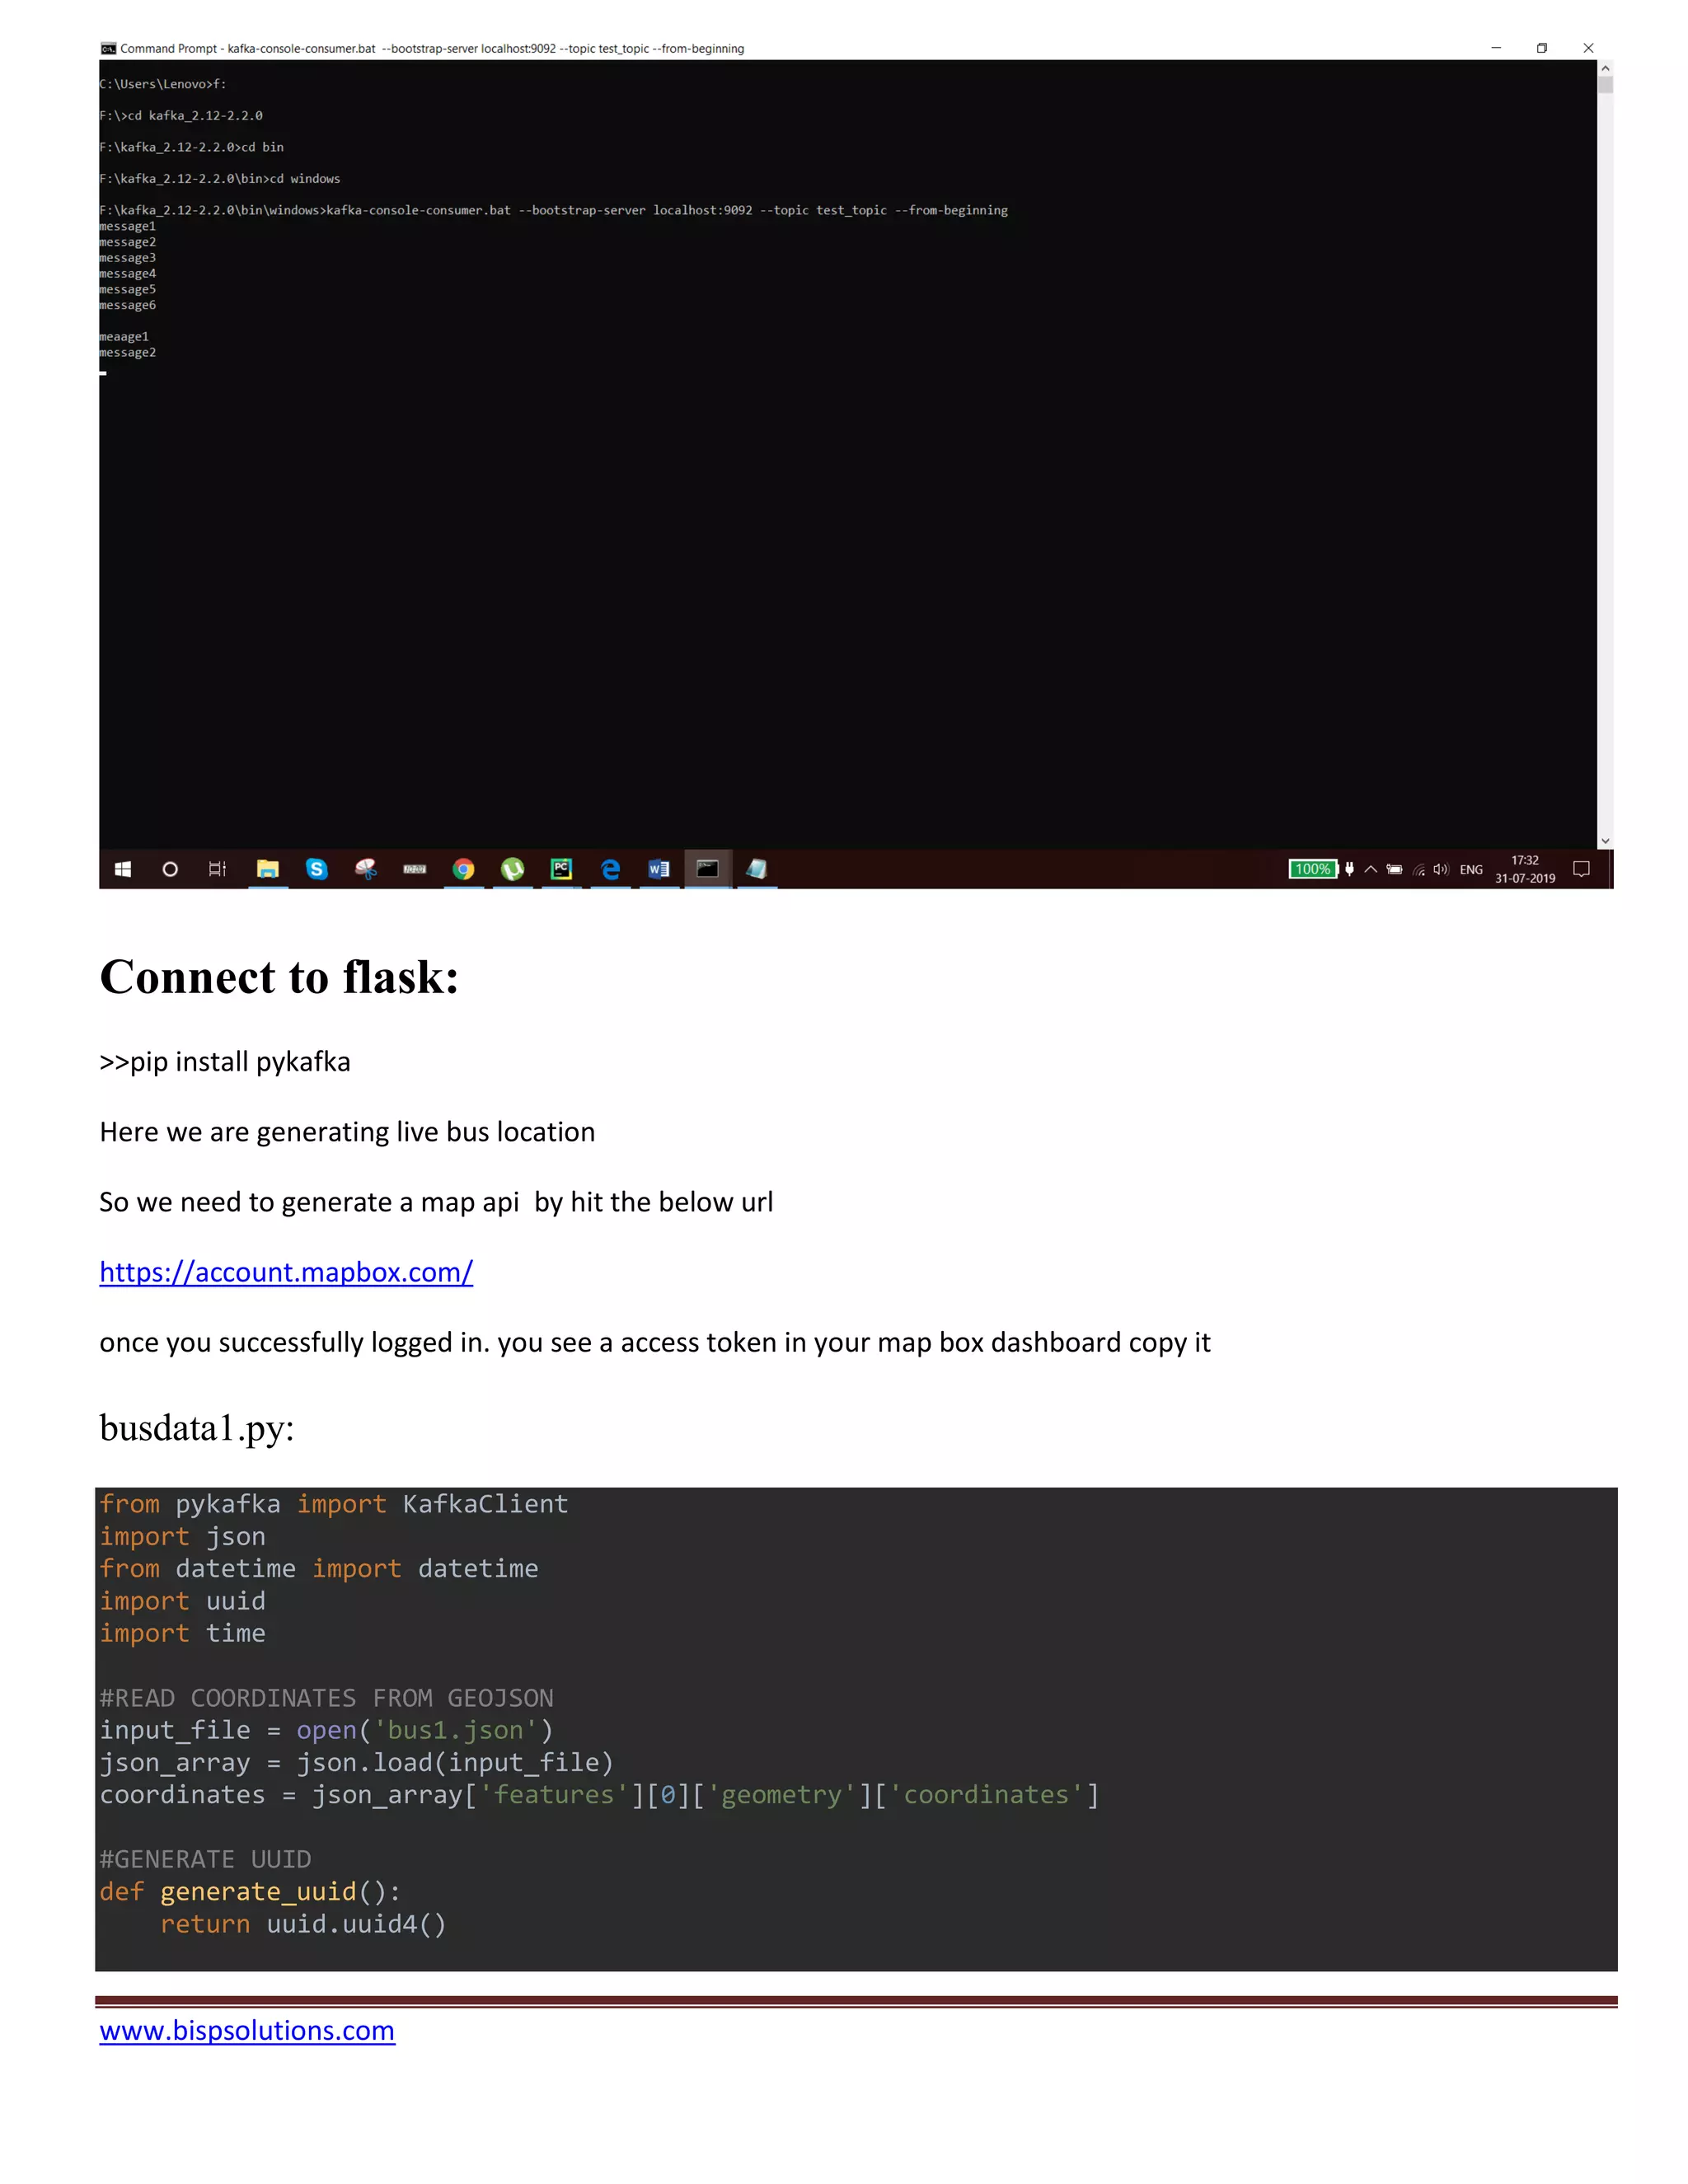Click the "input_file = open('bus1.json')" line
Screen dimensions: 1688x2184
pyautogui.click(x=326, y=1730)
